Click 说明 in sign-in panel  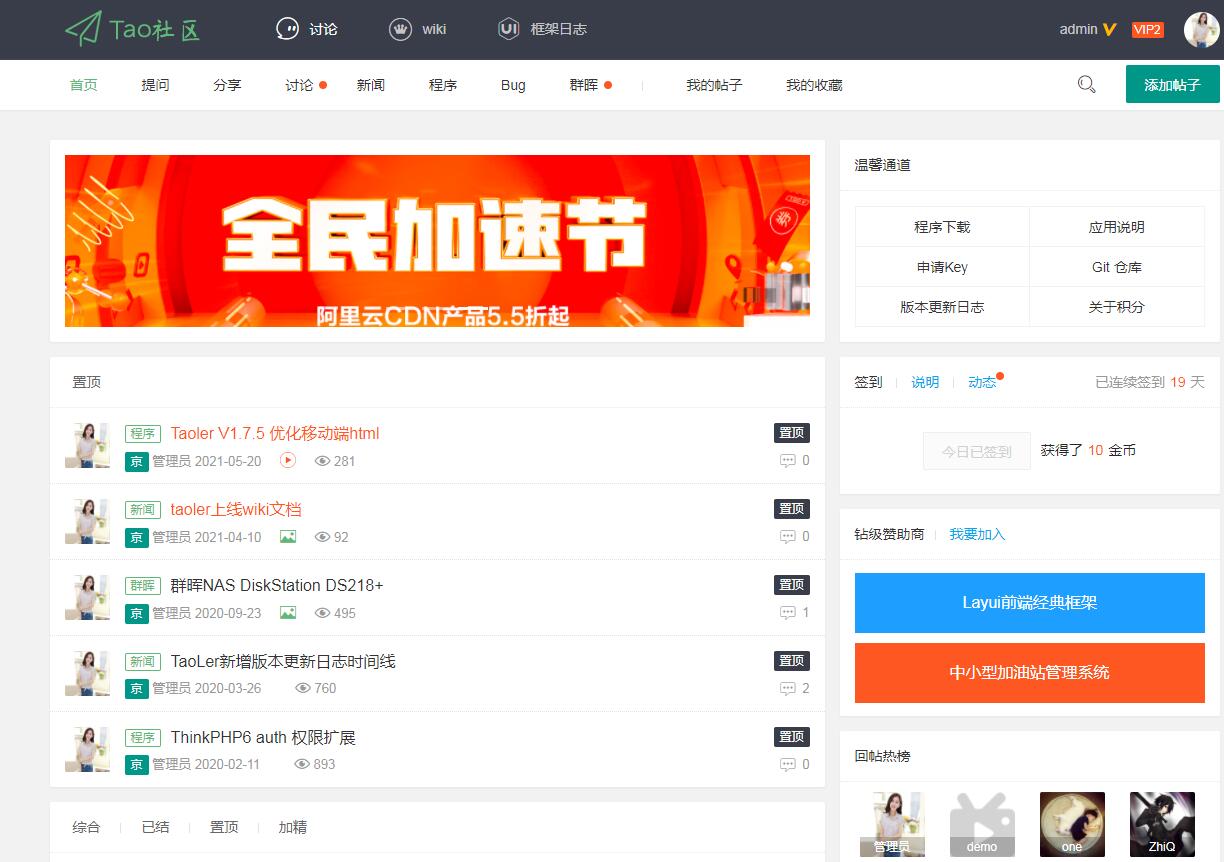[x=925, y=382]
